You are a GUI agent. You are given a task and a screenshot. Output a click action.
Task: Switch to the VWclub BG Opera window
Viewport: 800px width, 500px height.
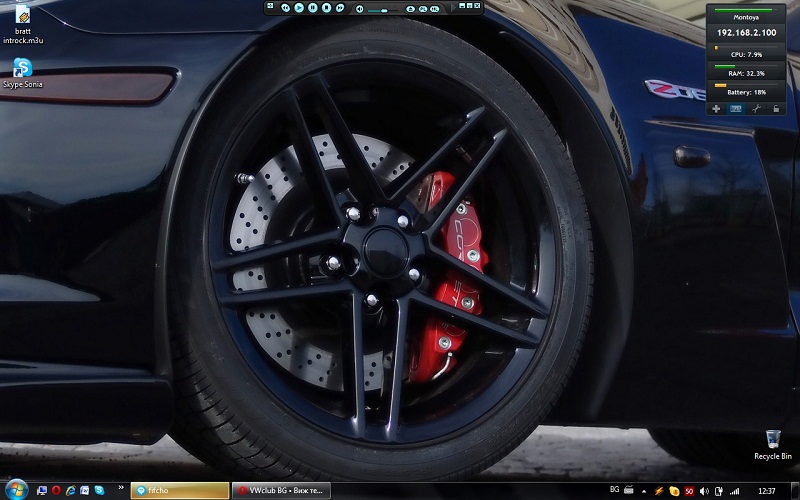[280, 491]
